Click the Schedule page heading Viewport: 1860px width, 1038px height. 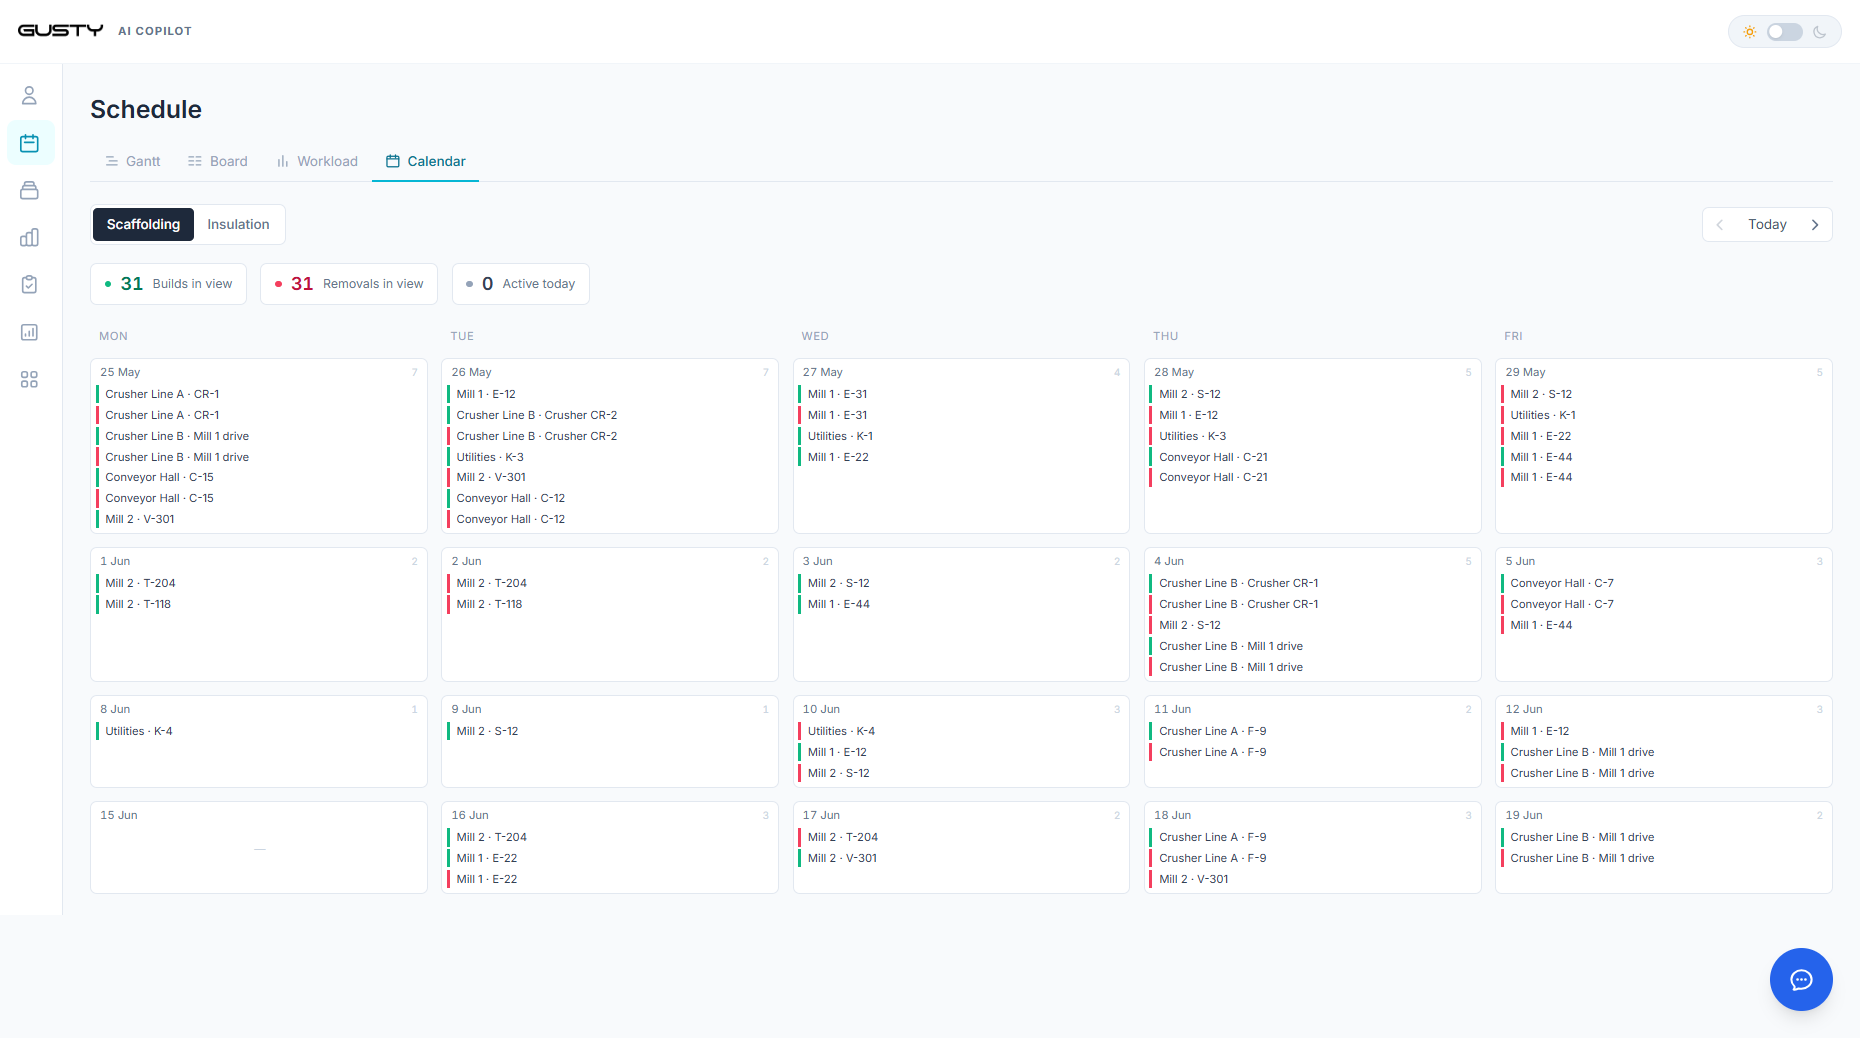click(x=146, y=109)
